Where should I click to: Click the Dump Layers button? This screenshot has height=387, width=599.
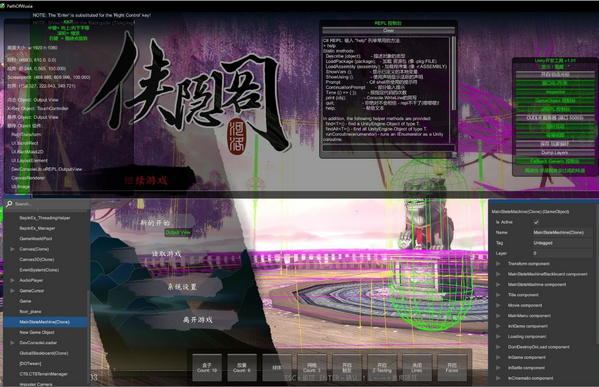pyautogui.click(x=555, y=153)
